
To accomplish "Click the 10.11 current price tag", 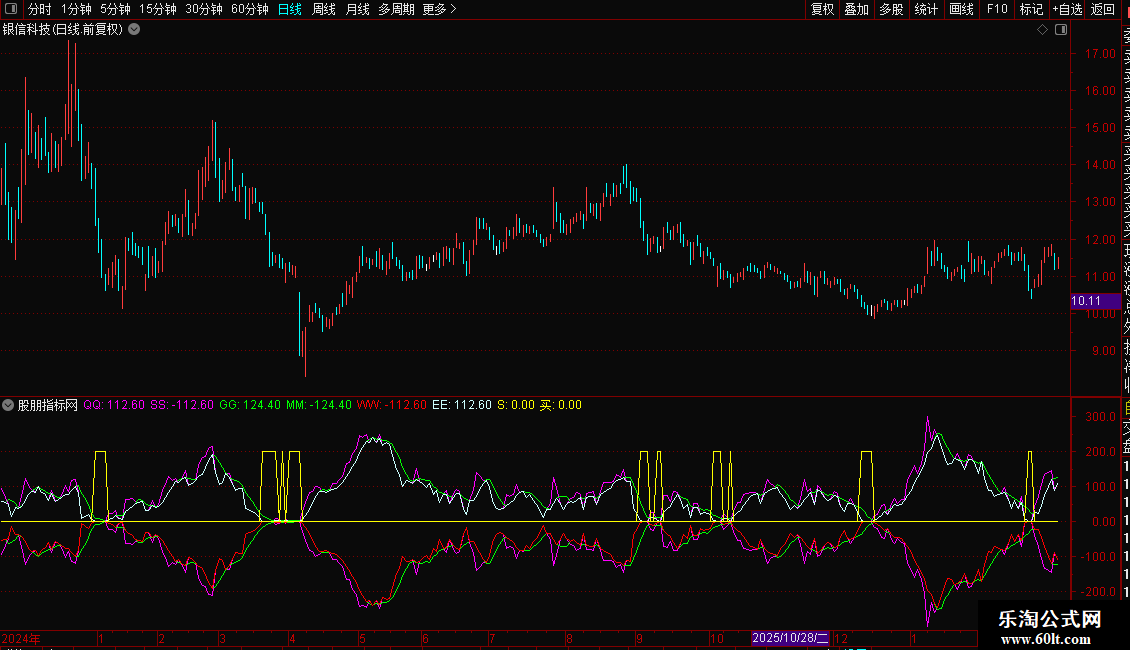I will click(1095, 301).
